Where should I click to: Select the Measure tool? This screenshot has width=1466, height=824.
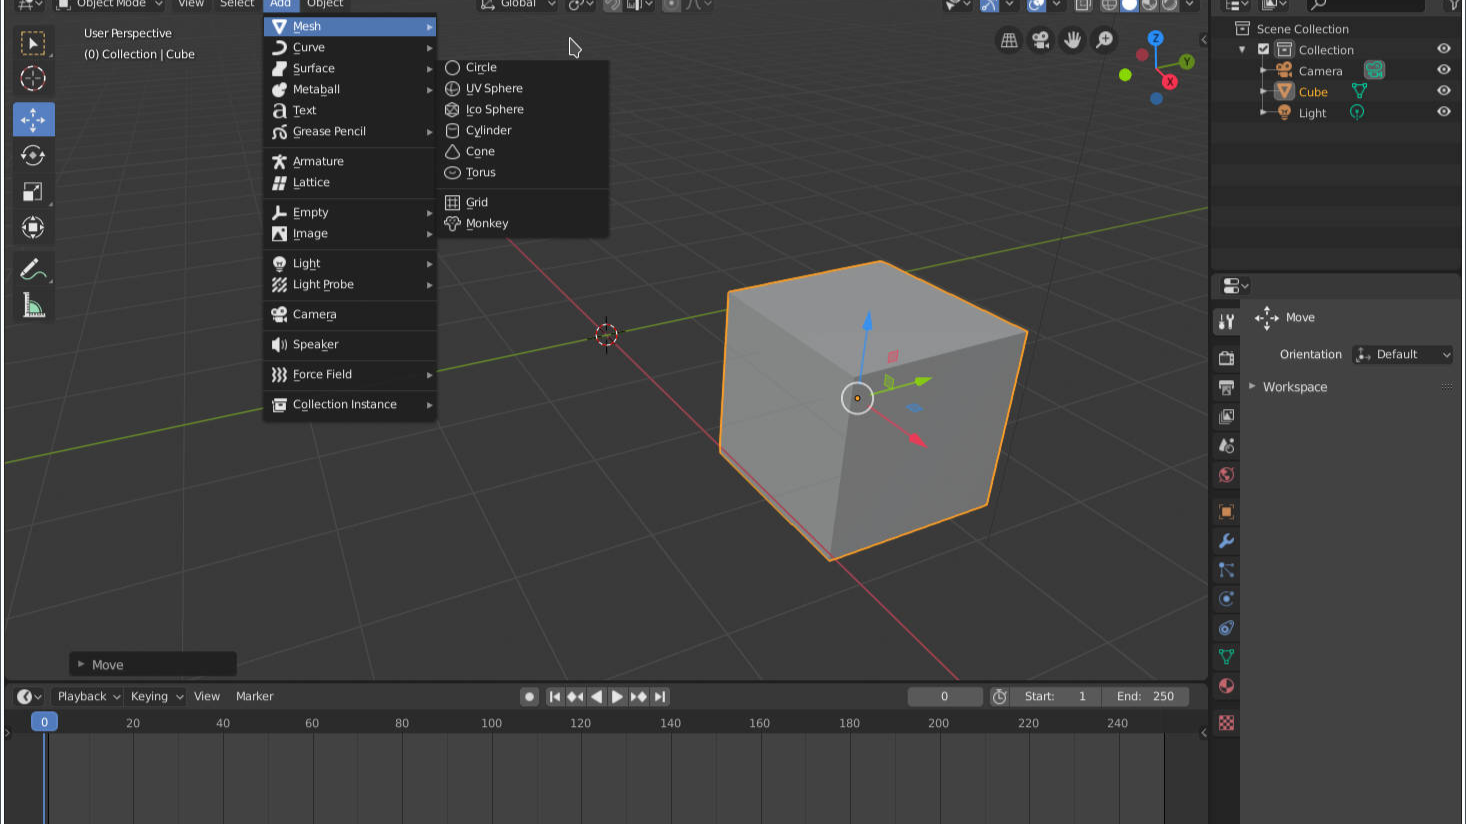tap(33, 305)
